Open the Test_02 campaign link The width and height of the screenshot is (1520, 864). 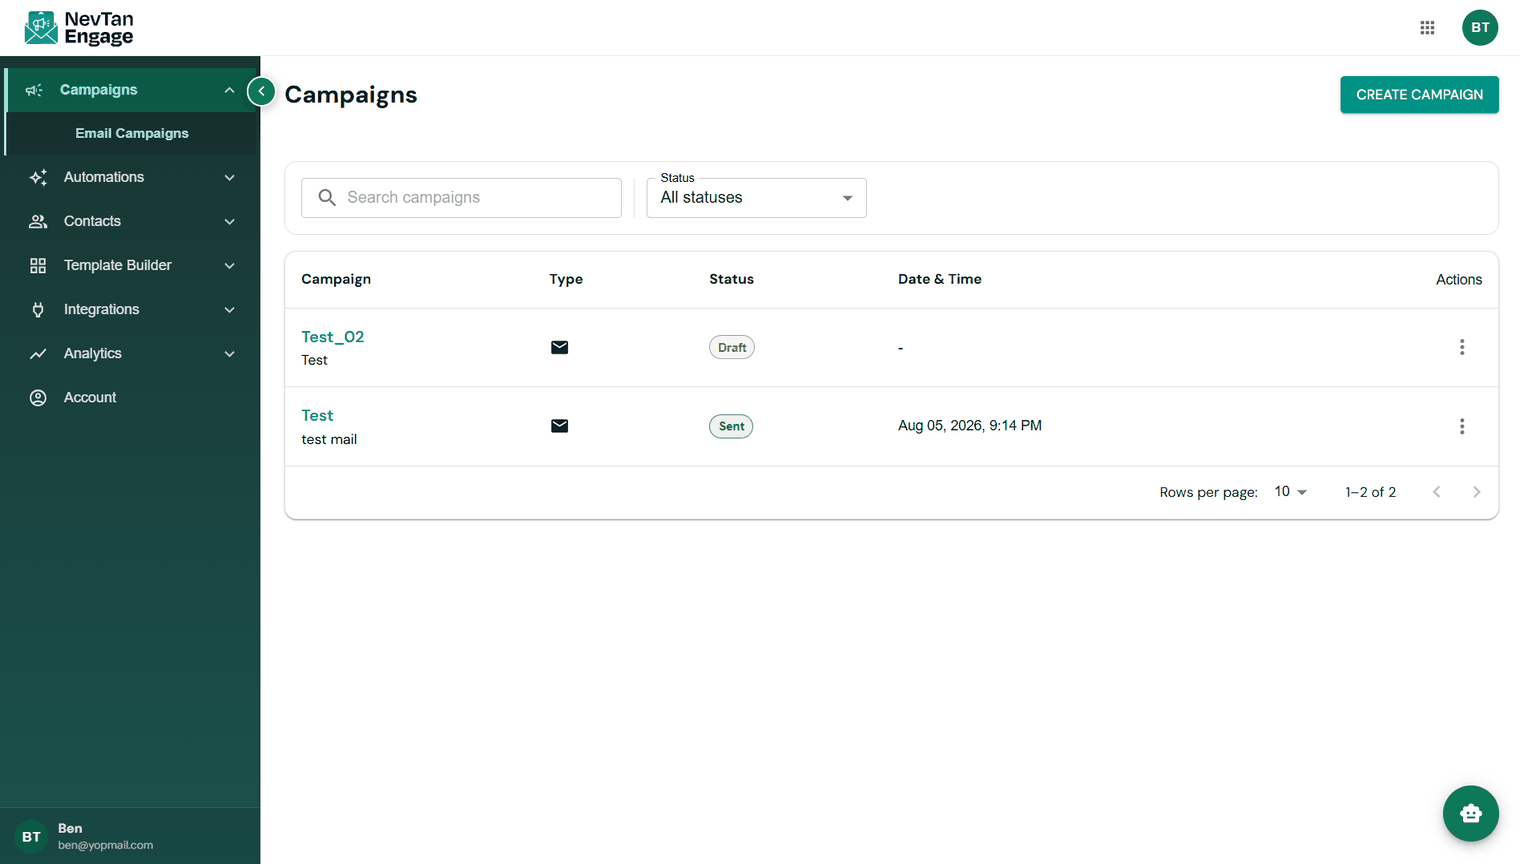[x=333, y=337]
